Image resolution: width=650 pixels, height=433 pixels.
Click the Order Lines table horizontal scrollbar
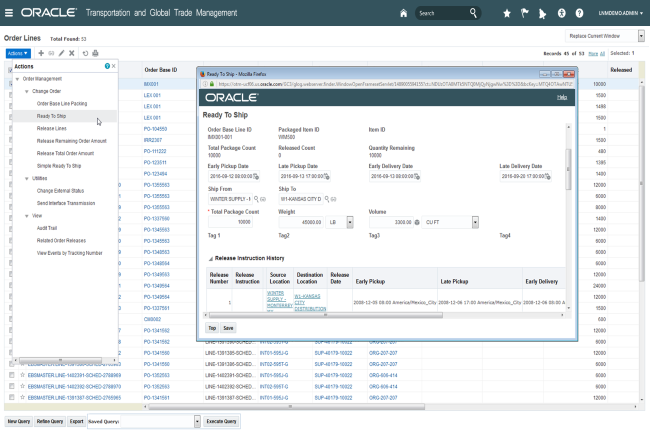tap(286, 406)
